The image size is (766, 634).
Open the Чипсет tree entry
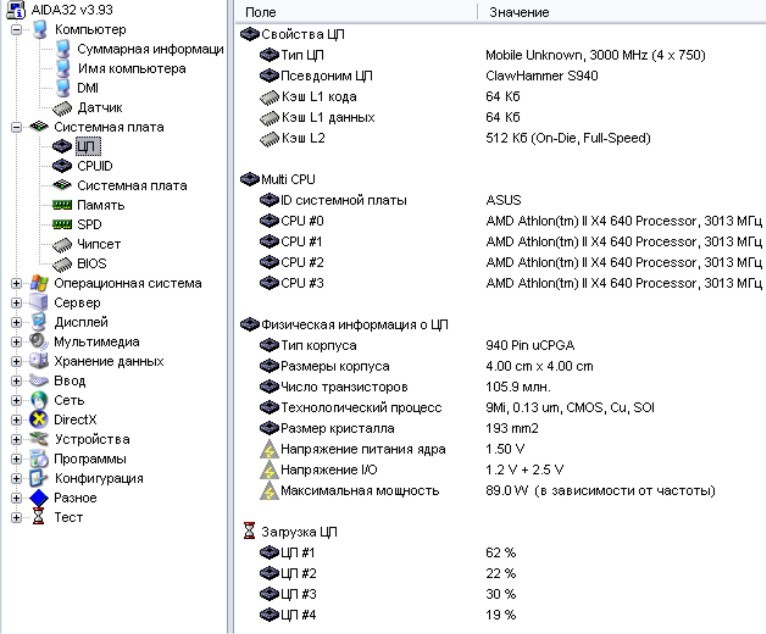click(99, 244)
